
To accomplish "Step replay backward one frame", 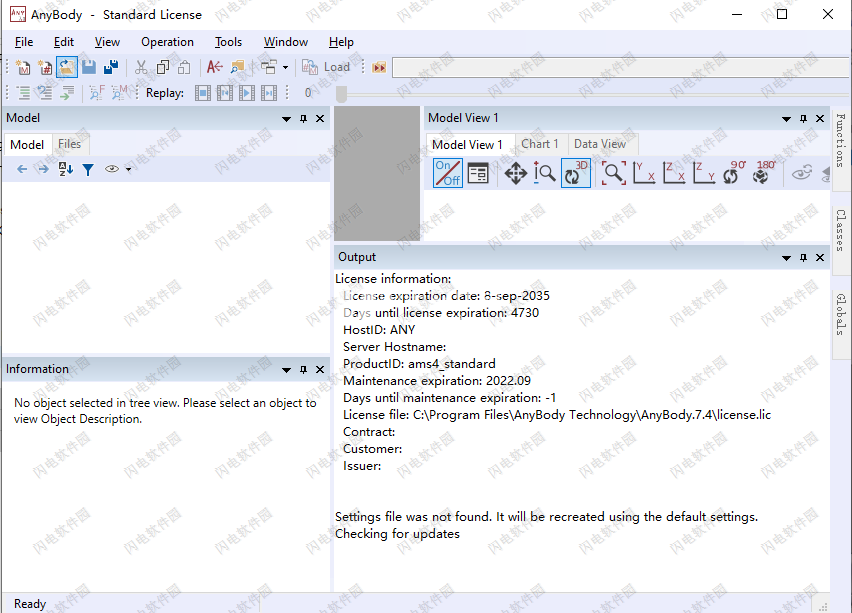I will (224, 93).
